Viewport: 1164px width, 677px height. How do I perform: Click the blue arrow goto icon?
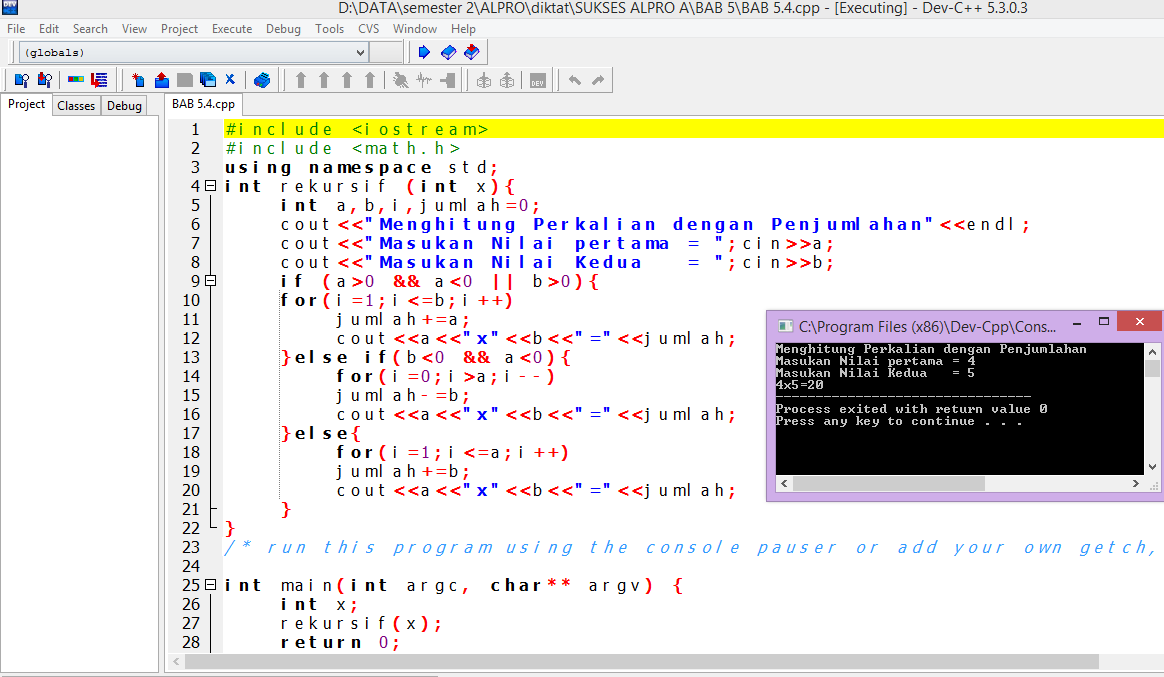[424, 52]
